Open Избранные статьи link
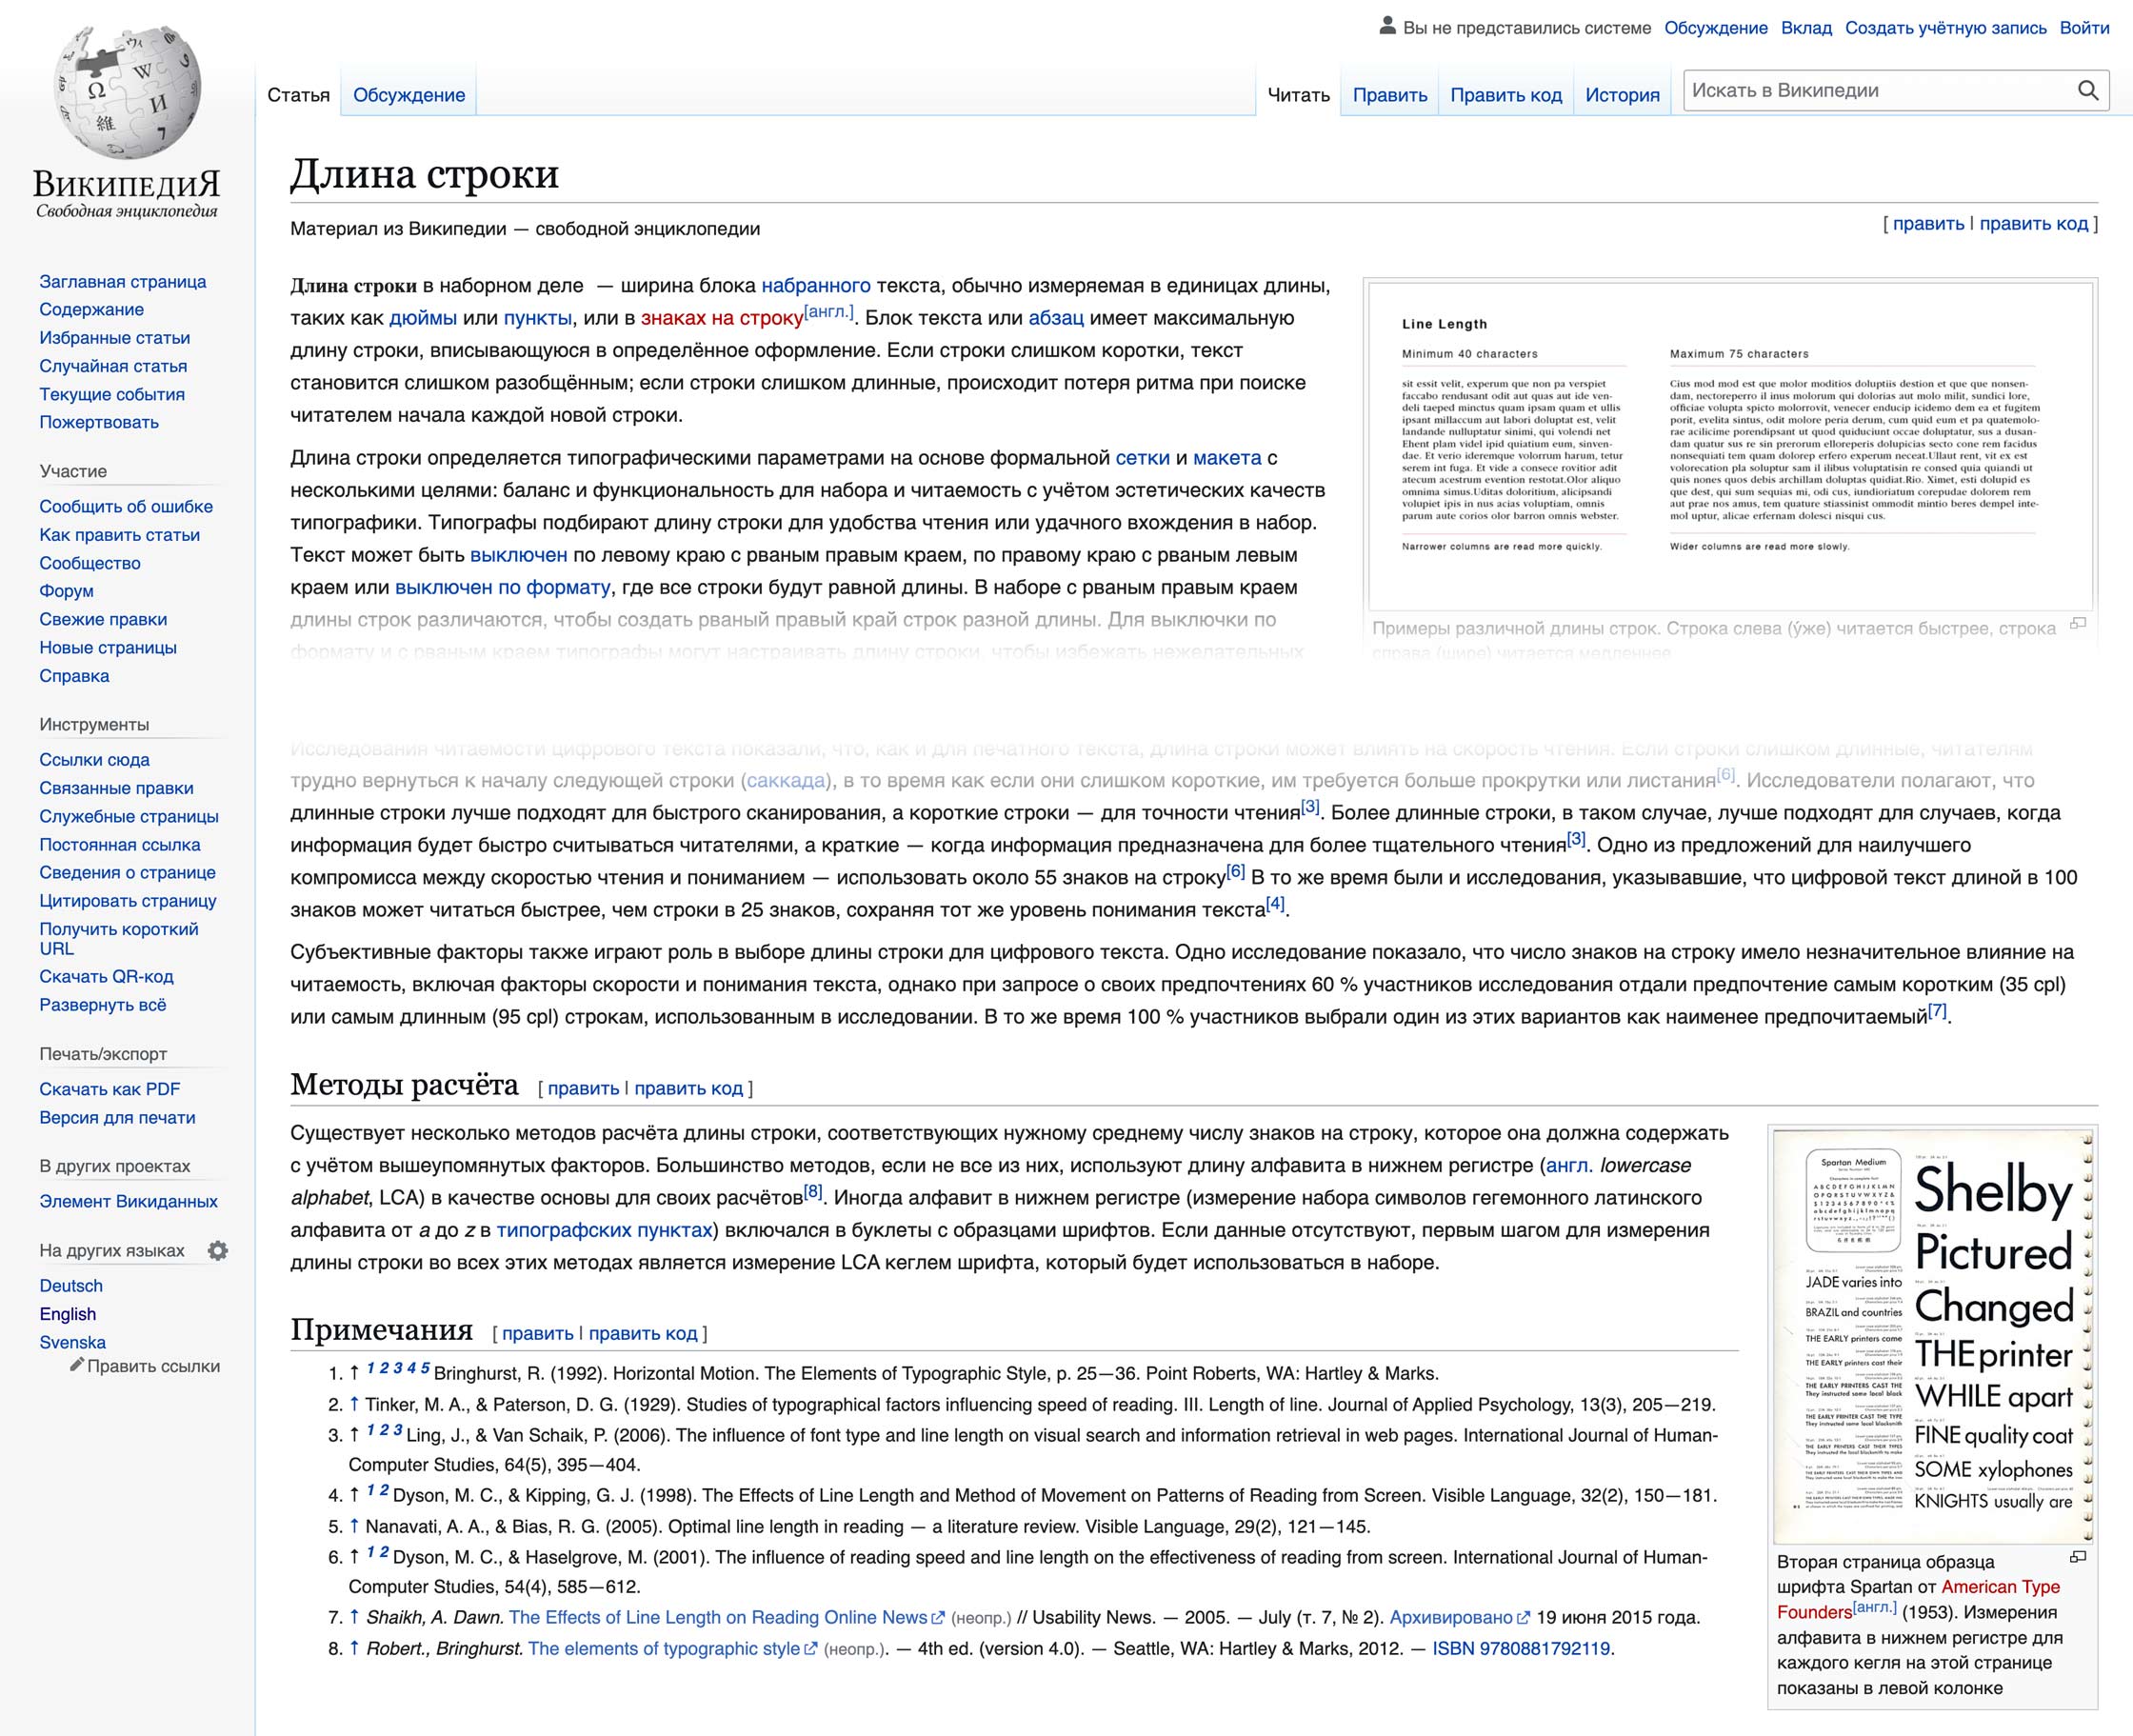 pyautogui.click(x=114, y=337)
